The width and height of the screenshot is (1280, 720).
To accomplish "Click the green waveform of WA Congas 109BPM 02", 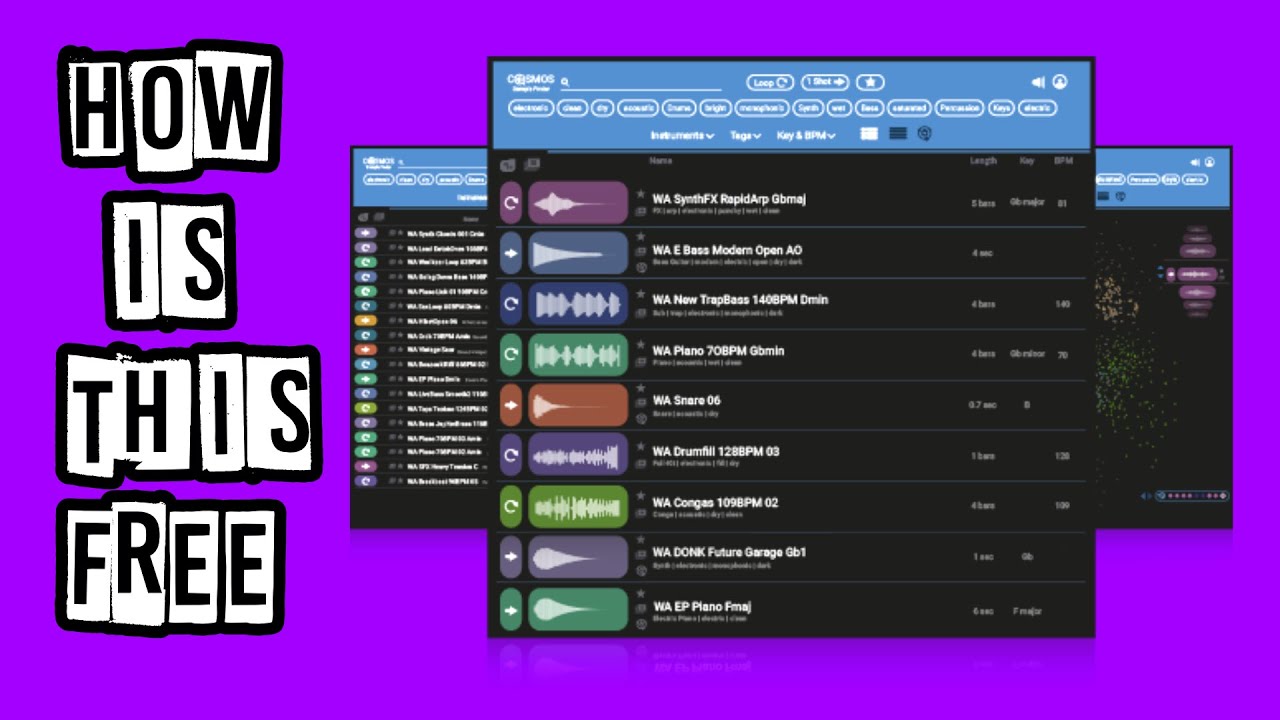I will pos(578,507).
